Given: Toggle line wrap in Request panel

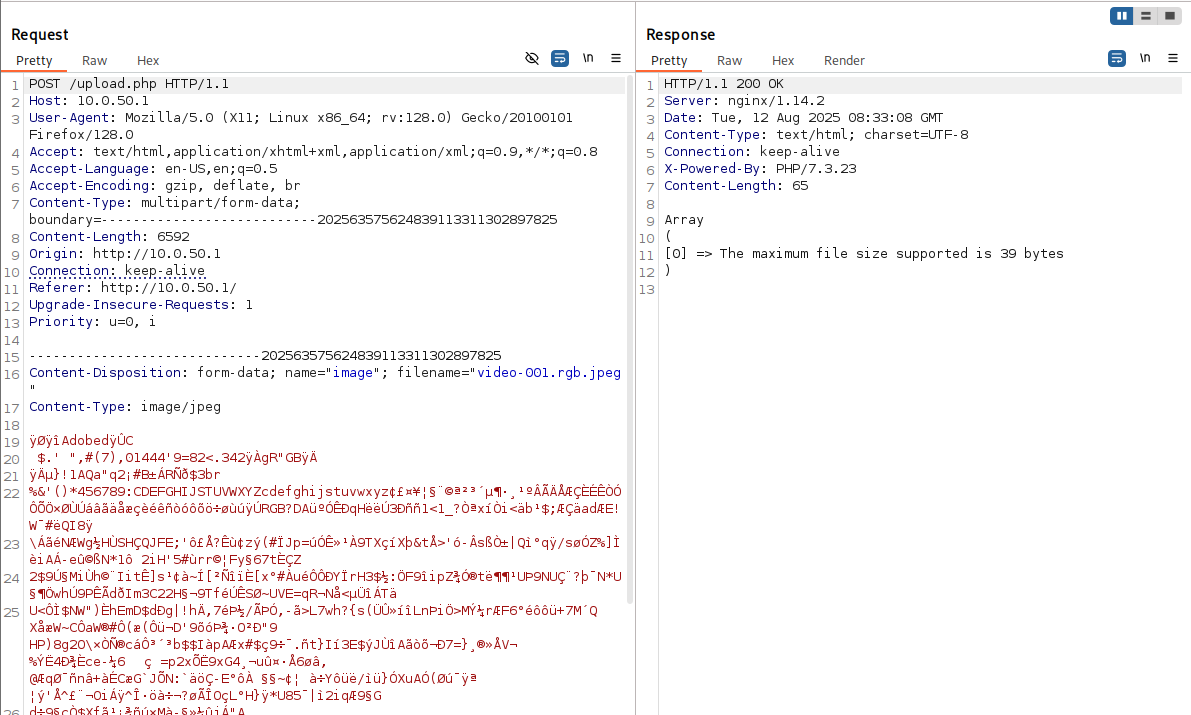Looking at the screenshot, I should [560, 59].
